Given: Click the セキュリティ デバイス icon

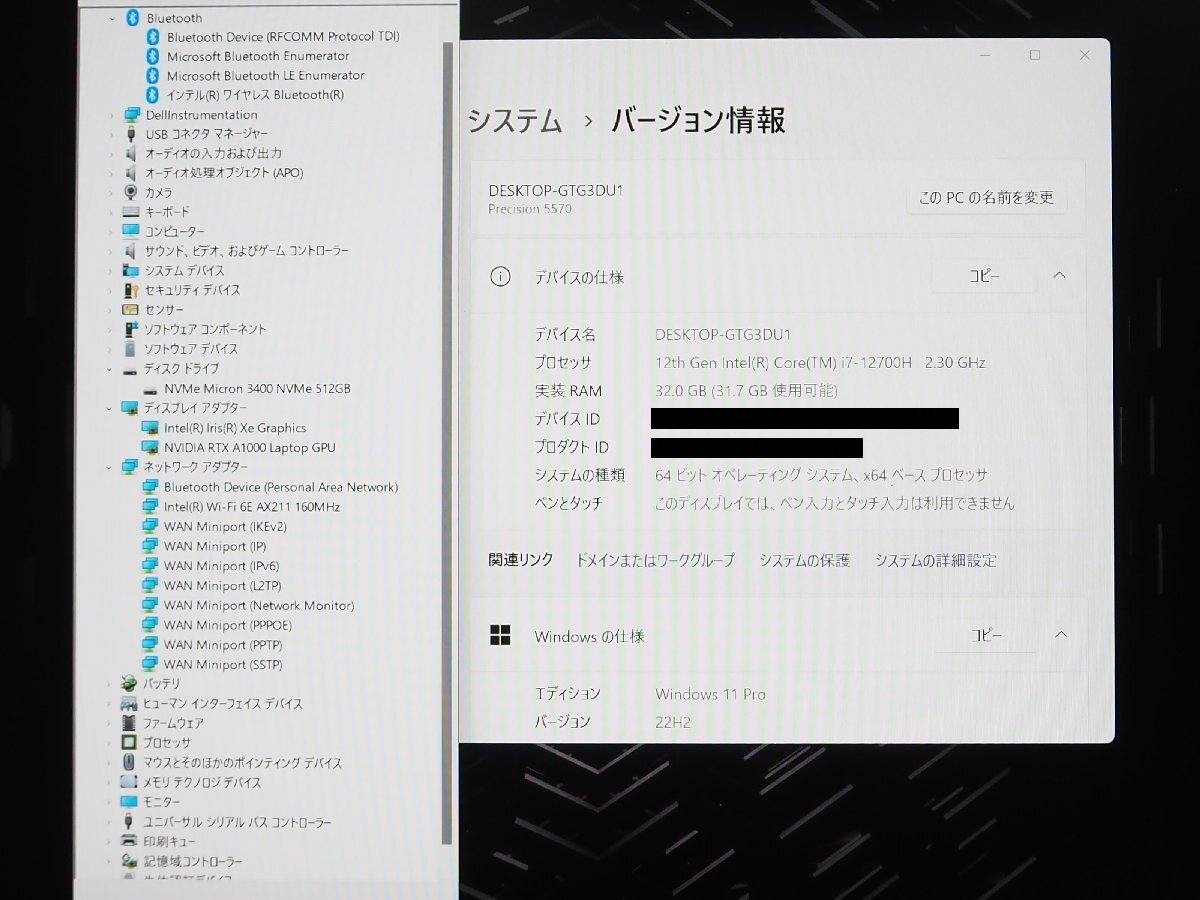Looking at the screenshot, I should (131, 290).
